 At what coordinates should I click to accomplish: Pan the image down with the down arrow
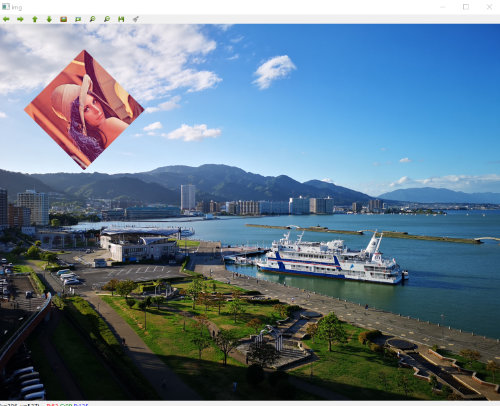[x=49, y=19]
